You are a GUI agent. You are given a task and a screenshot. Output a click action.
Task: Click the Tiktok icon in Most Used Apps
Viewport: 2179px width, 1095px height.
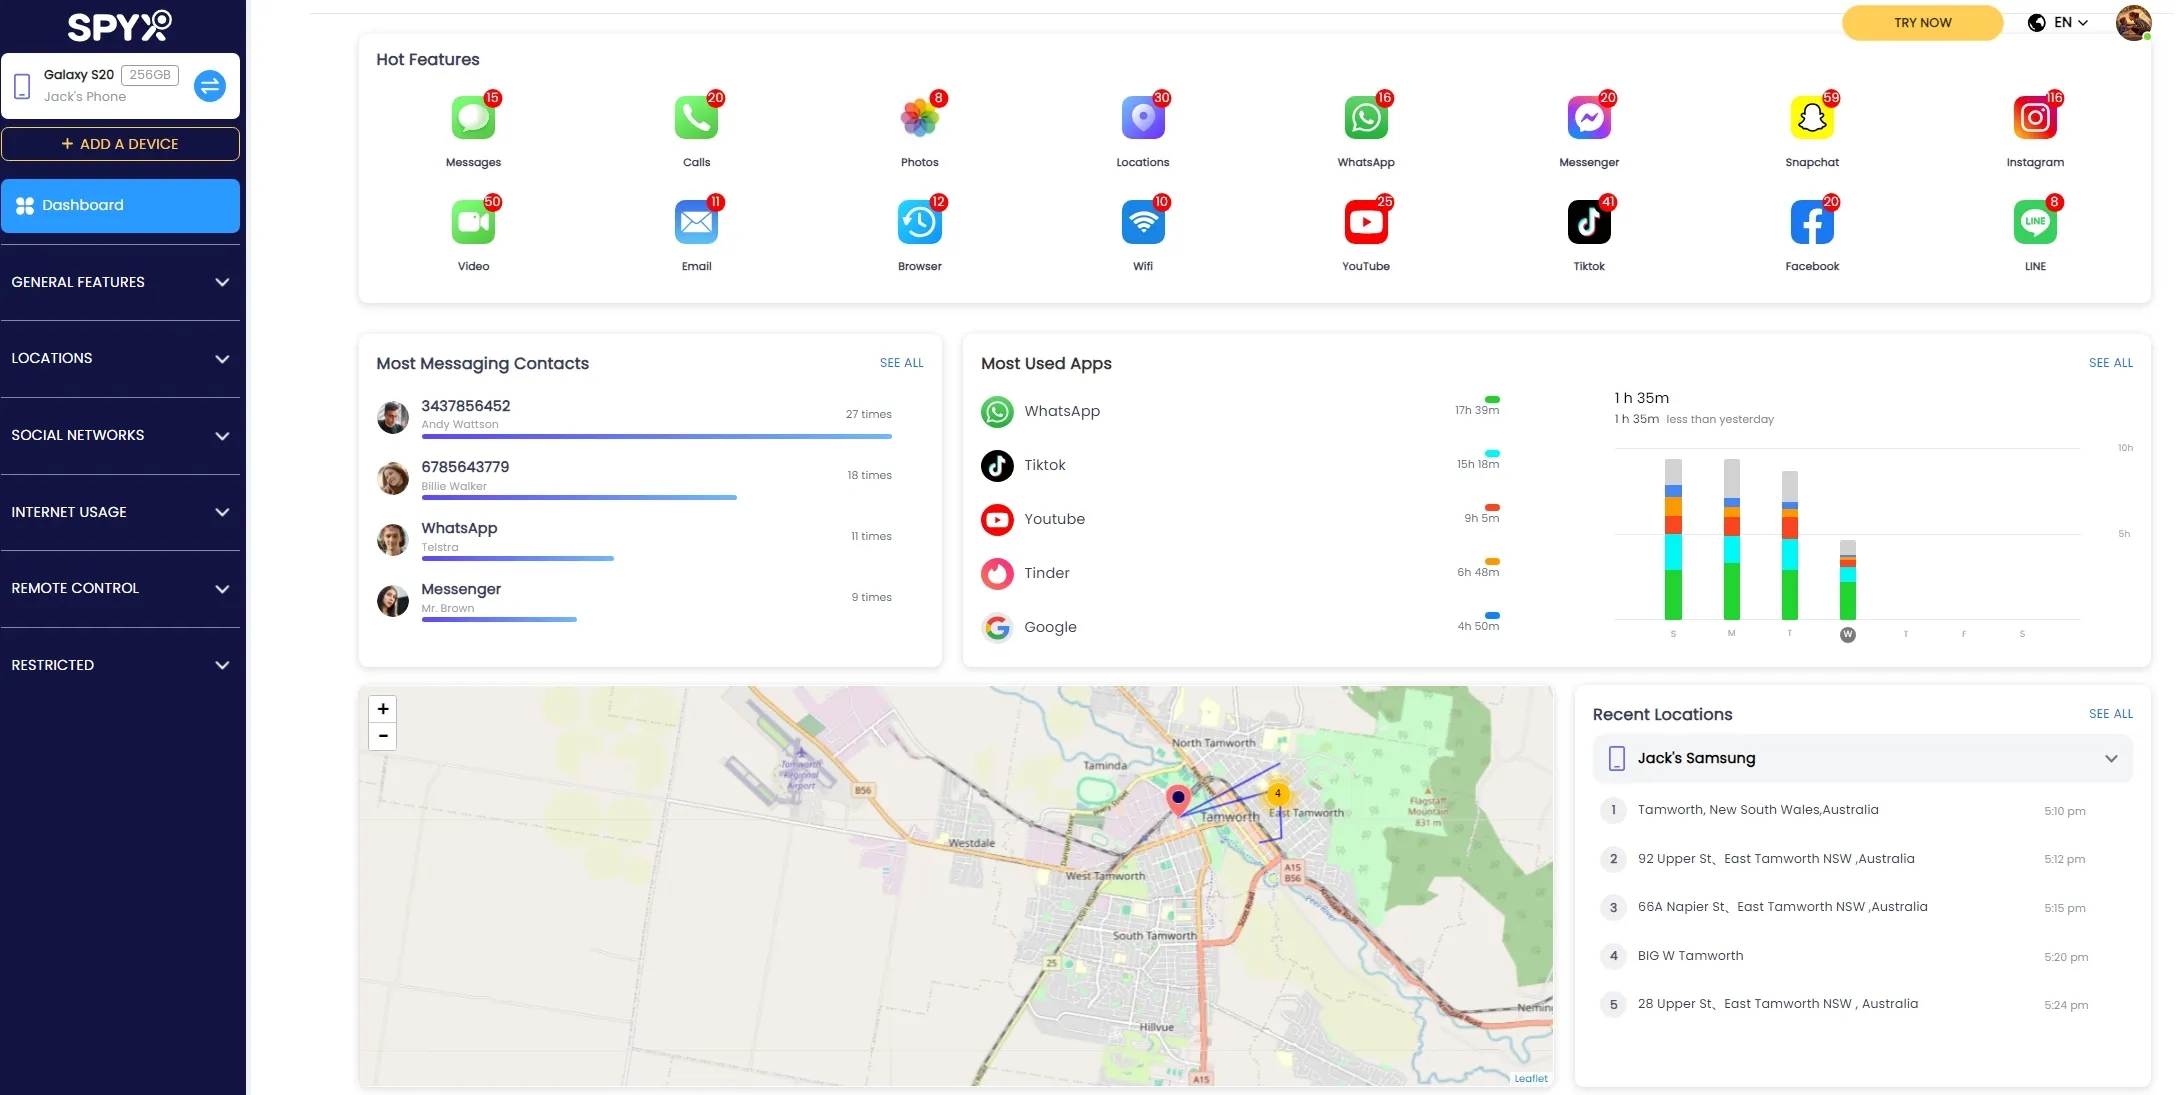point(997,465)
